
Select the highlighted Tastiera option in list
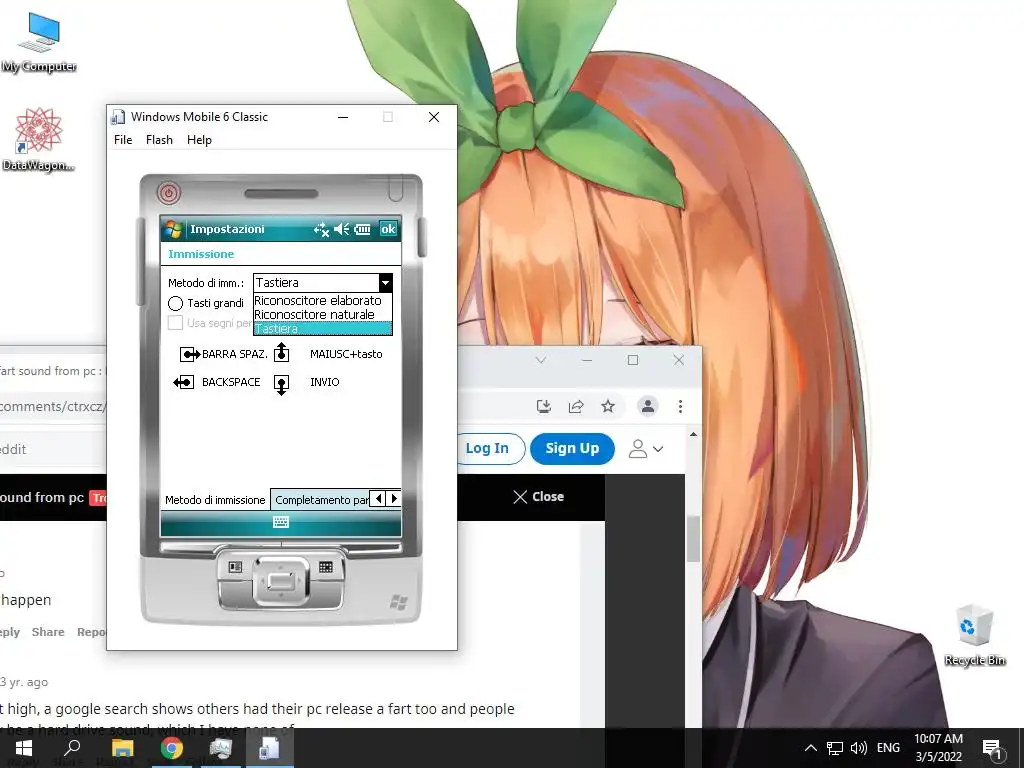pos(323,328)
